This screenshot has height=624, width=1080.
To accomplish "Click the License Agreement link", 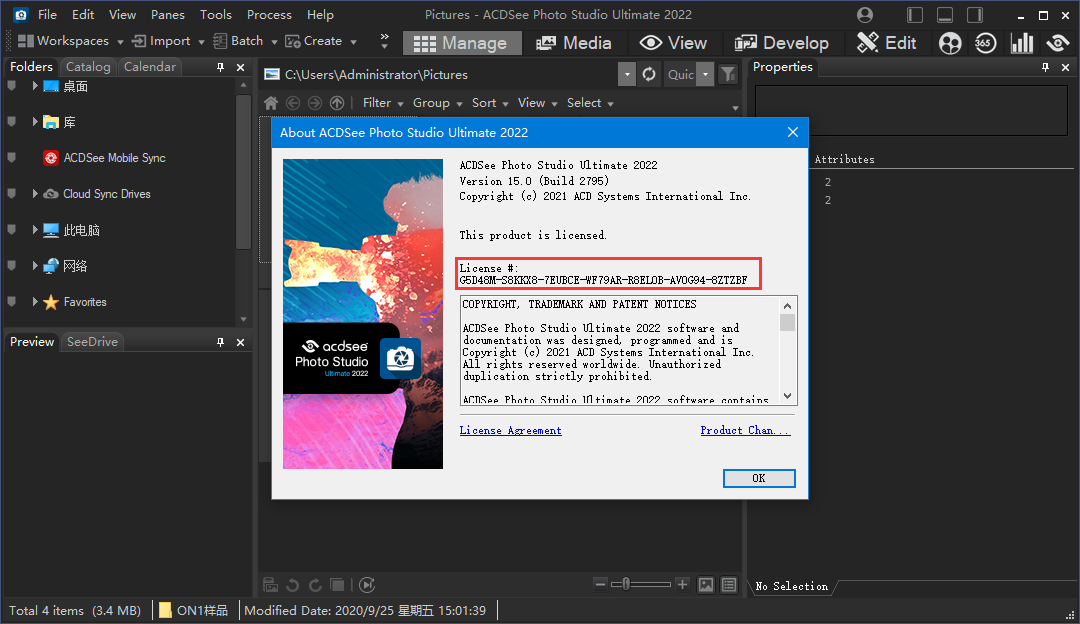I will click(x=510, y=428).
